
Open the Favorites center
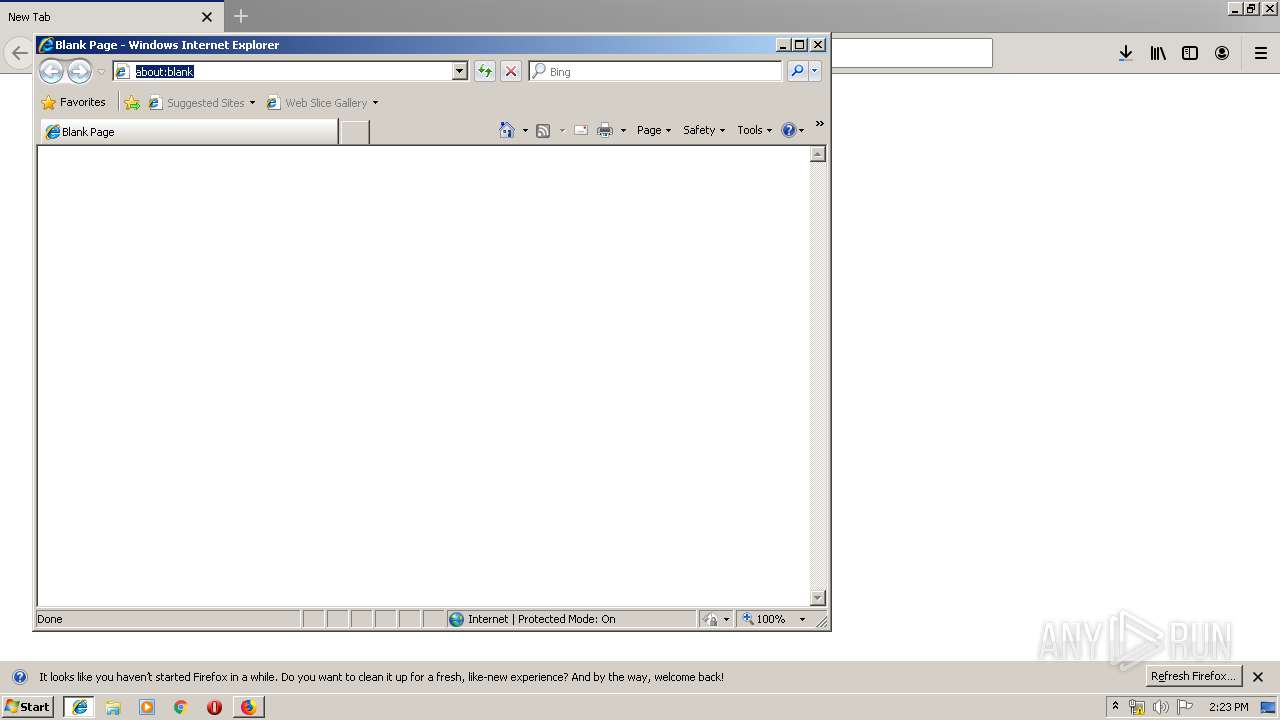[73, 102]
